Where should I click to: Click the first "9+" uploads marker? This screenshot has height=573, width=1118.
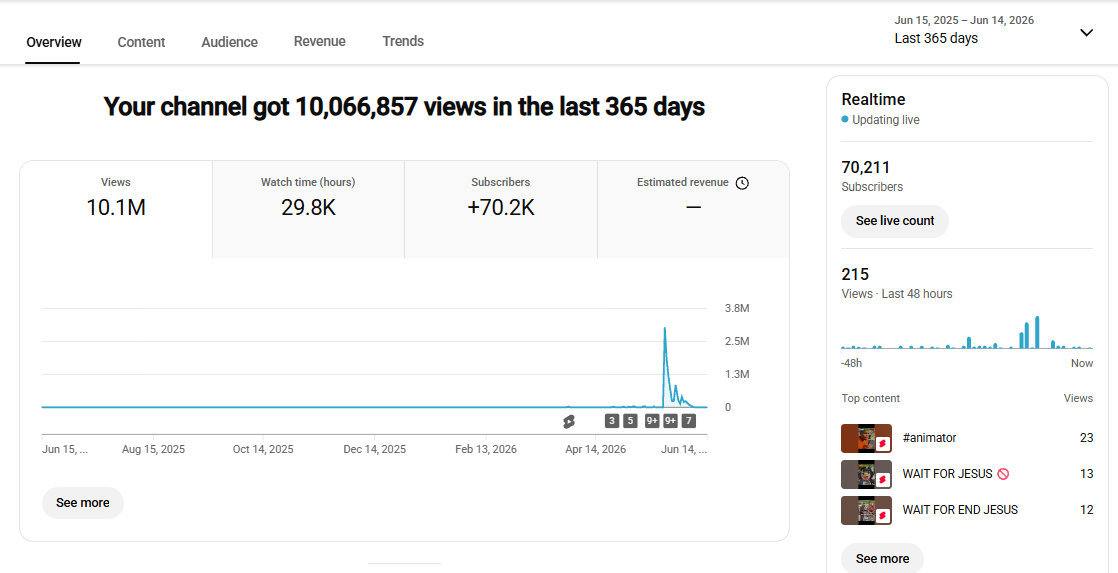(x=652, y=421)
